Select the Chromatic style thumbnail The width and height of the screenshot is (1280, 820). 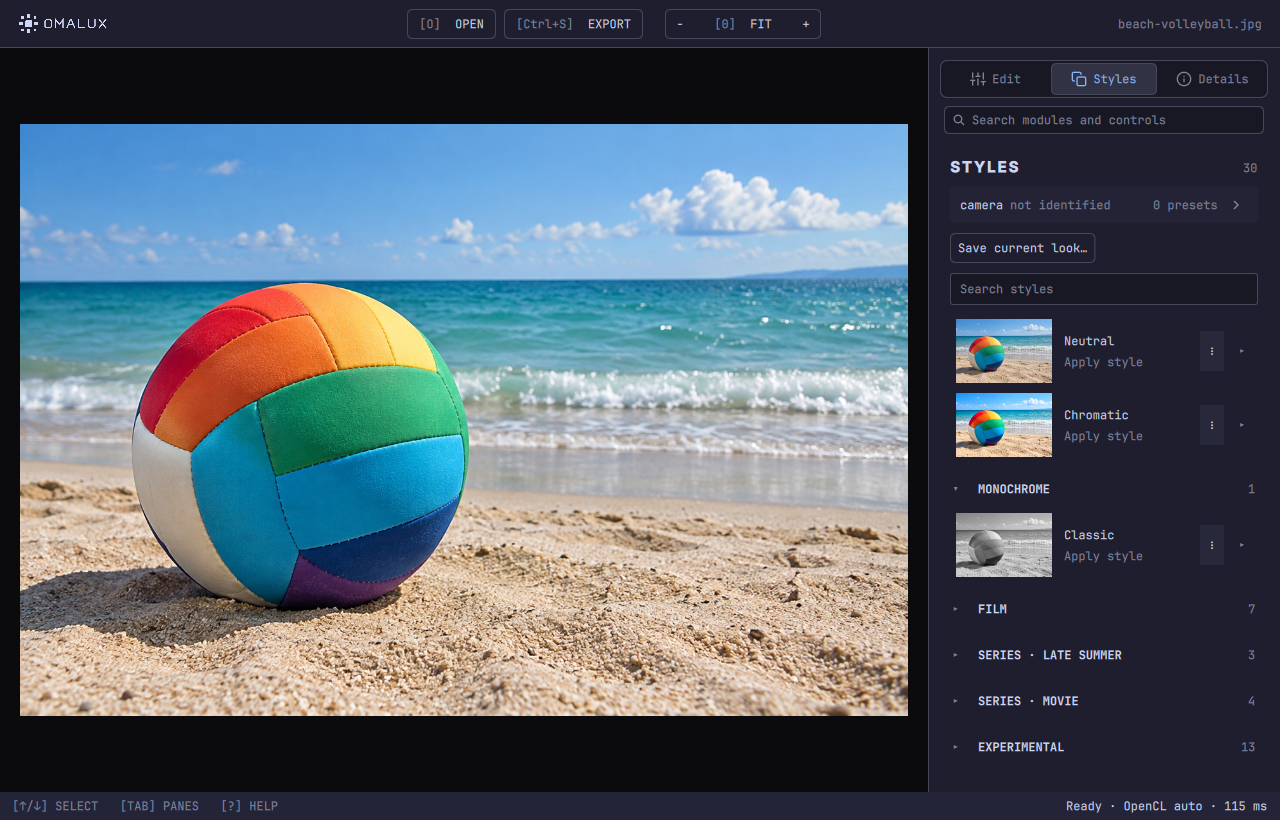(x=1004, y=425)
